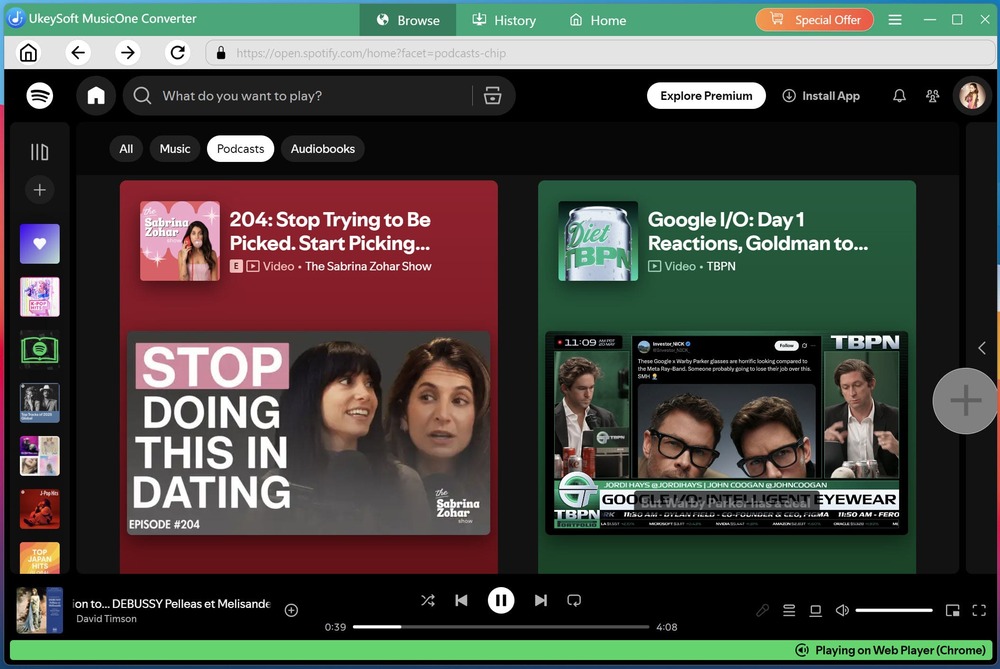Click the browser home icon in toolbar
Screen dimensions: 1000x669
[x=28, y=52]
